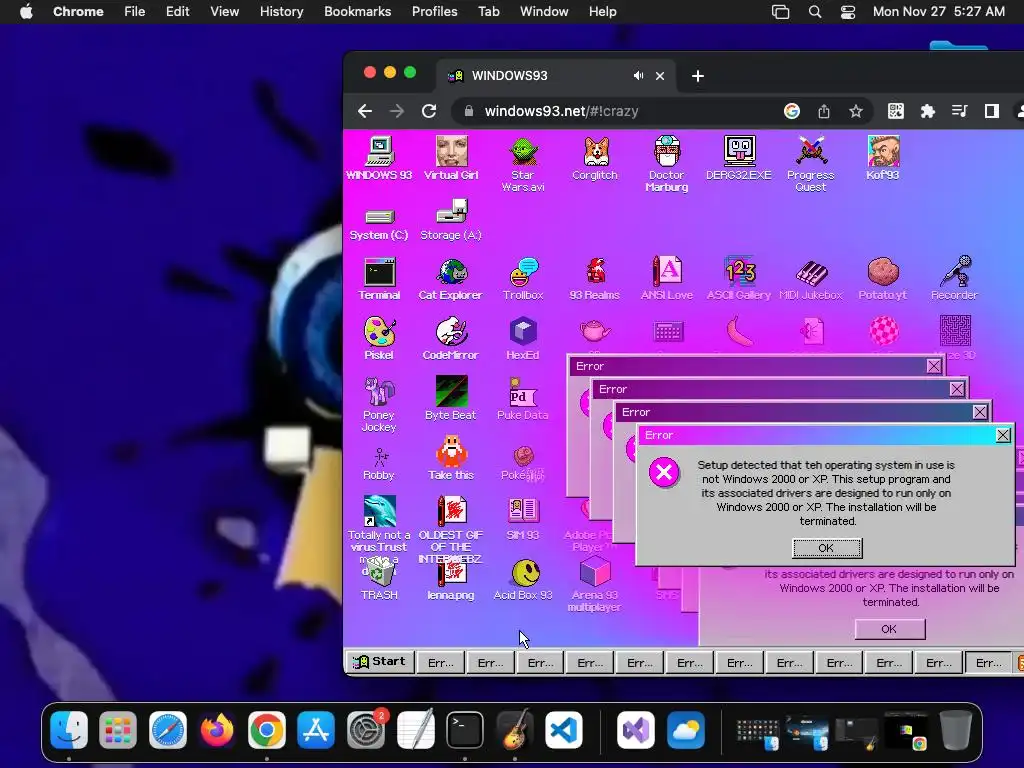Open Totally not a virus icon
This screenshot has height=768, width=1024.
coord(379,524)
